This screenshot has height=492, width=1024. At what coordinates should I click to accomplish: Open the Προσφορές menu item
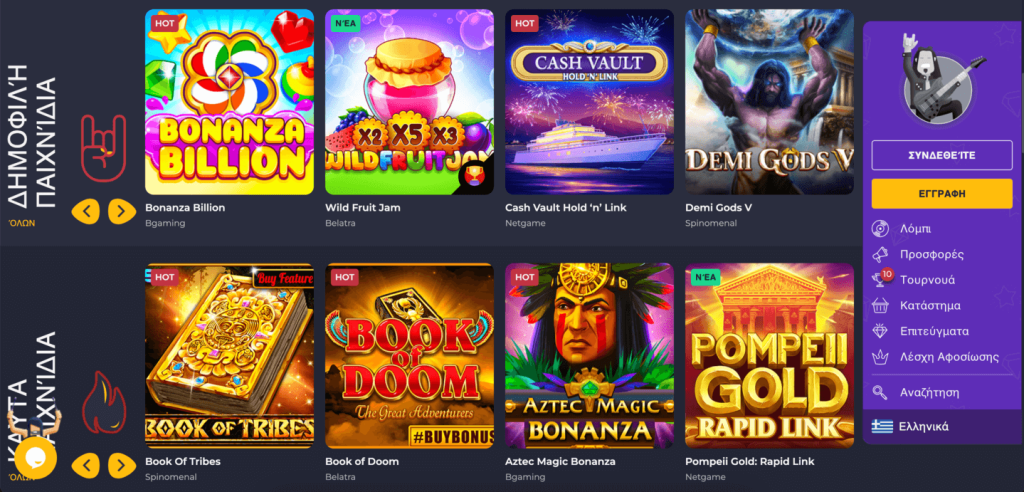(931, 254)
